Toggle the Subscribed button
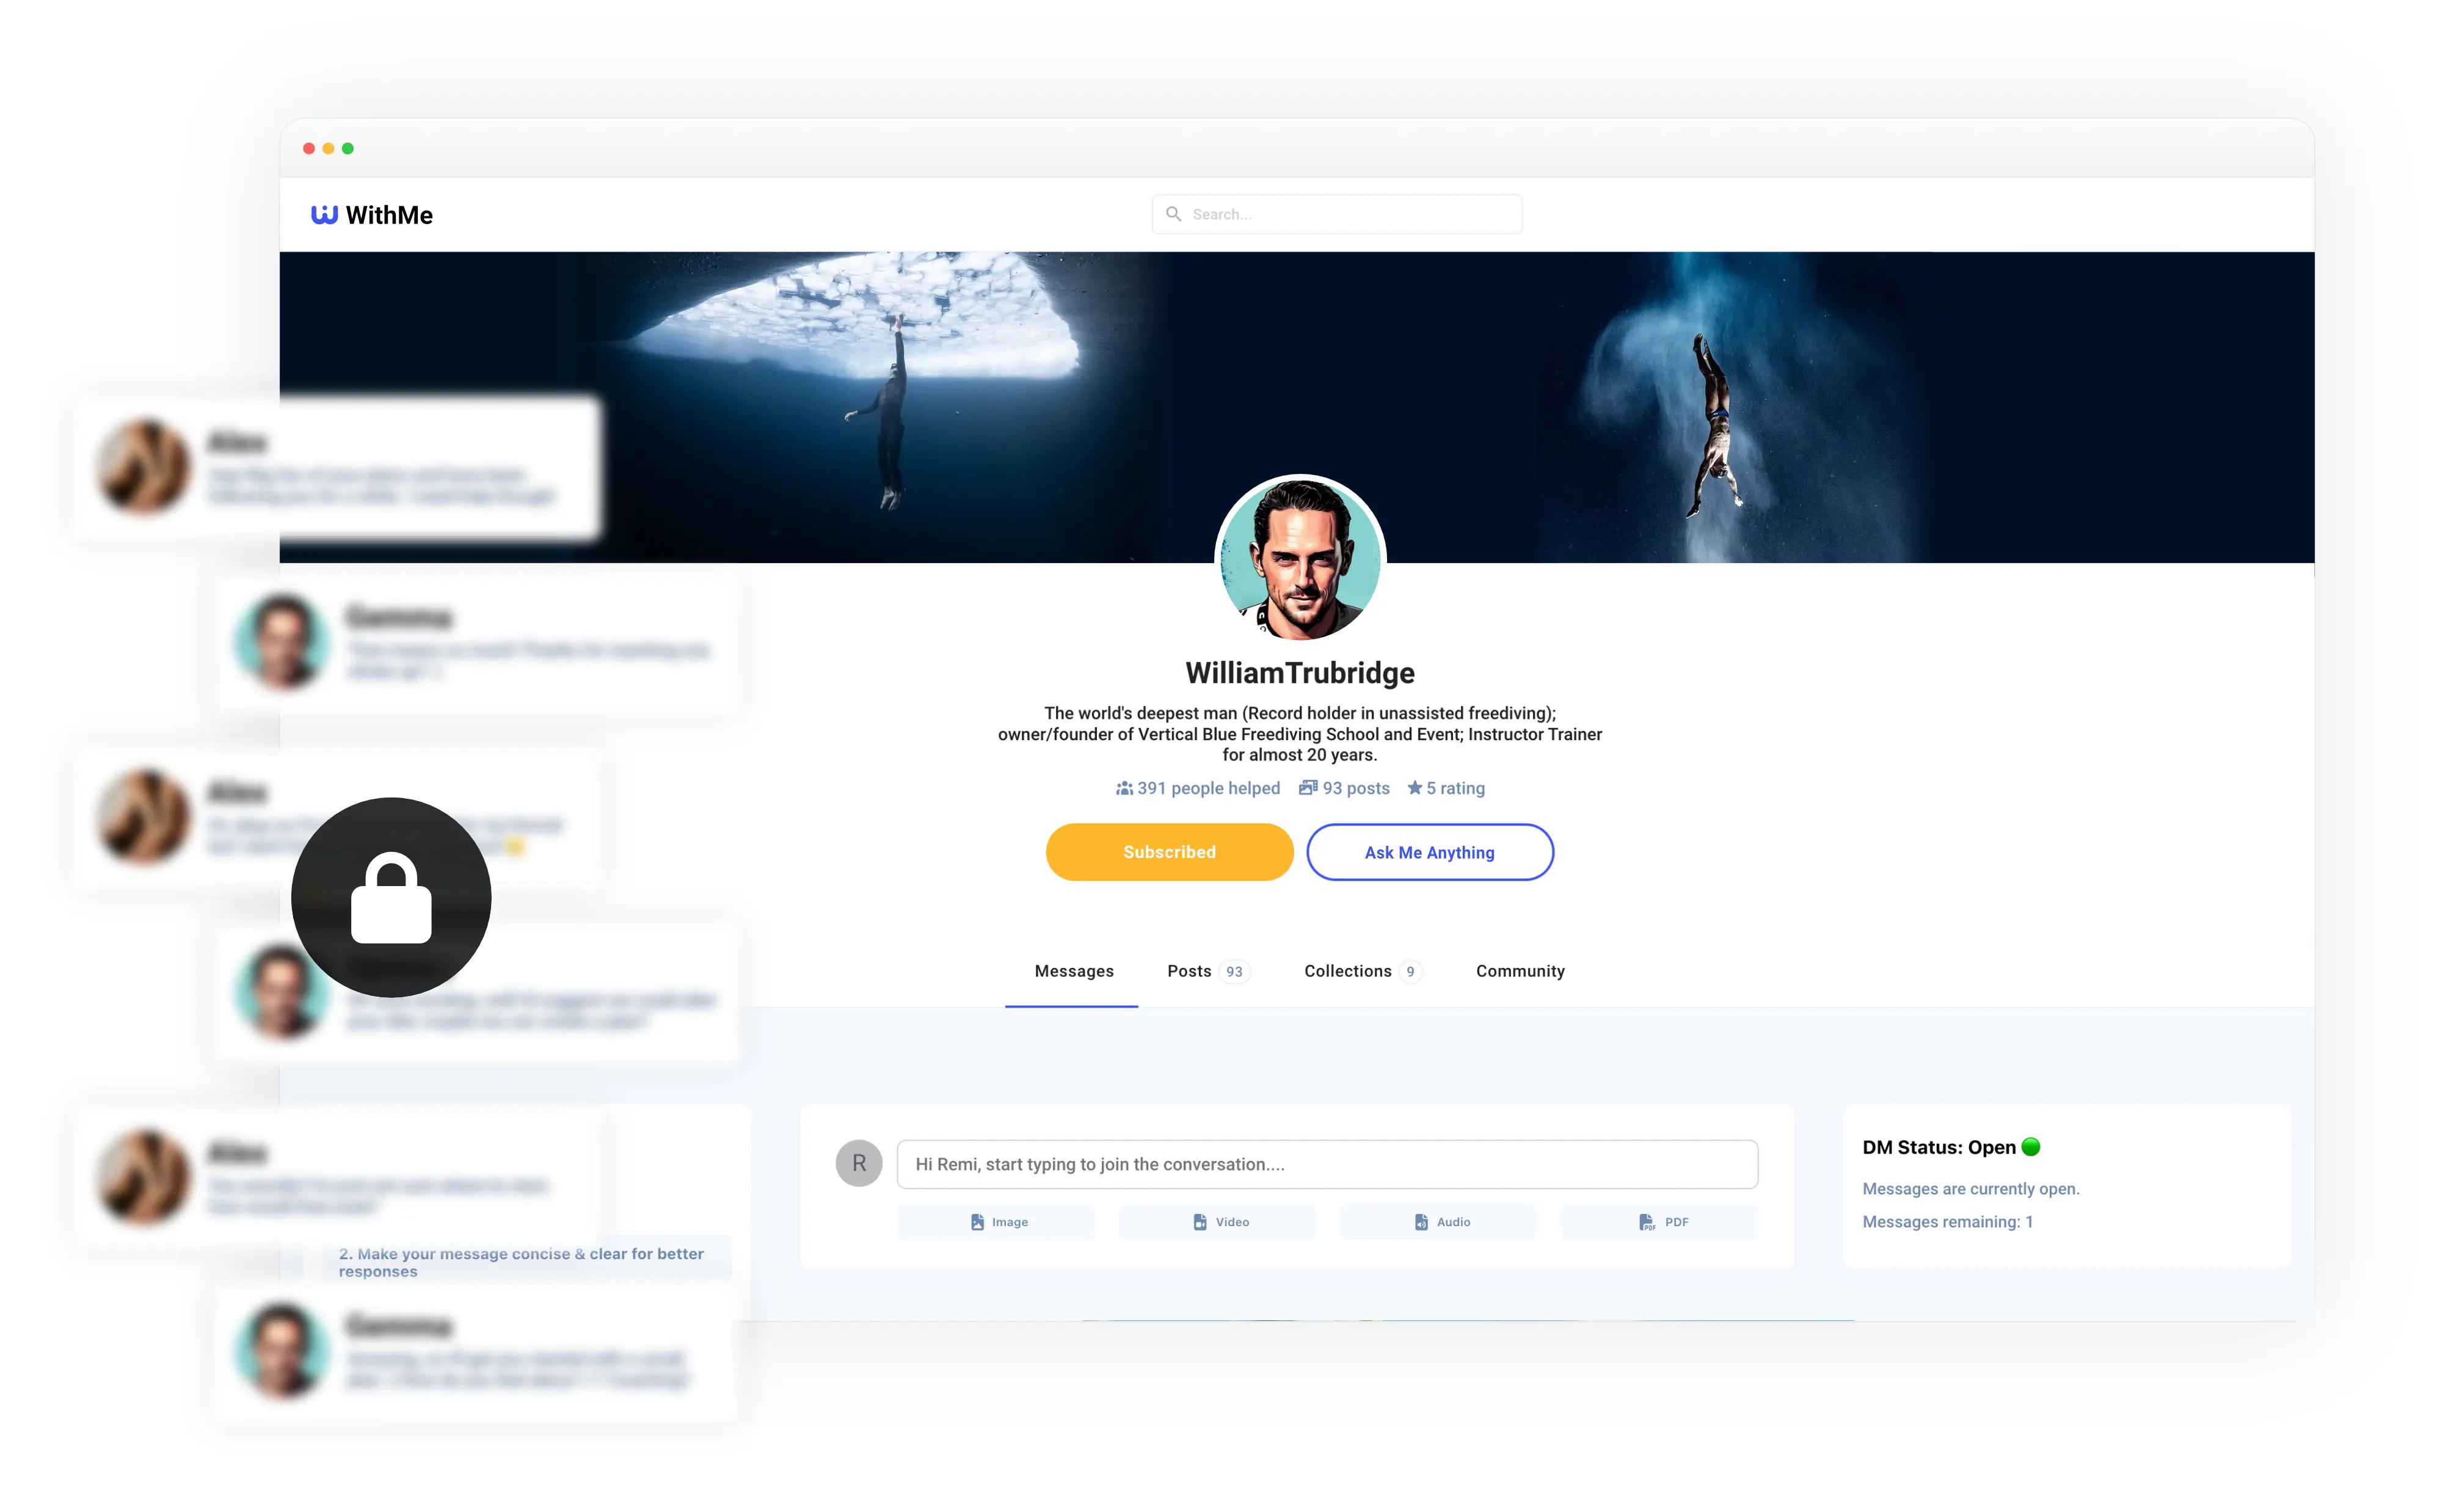2443x1512 pixels. pyautogui.click(x=1169, y=852)
